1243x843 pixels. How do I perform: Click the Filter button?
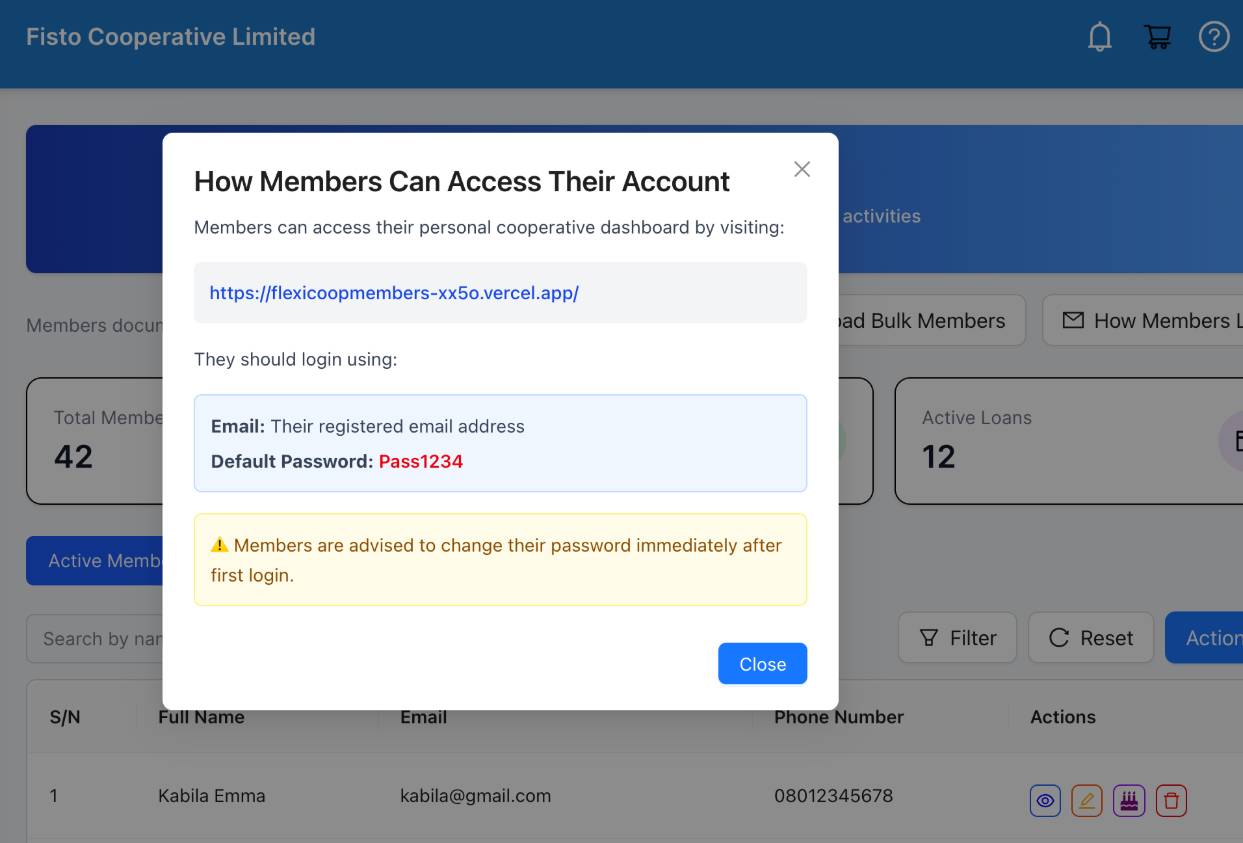click(957, 638)
